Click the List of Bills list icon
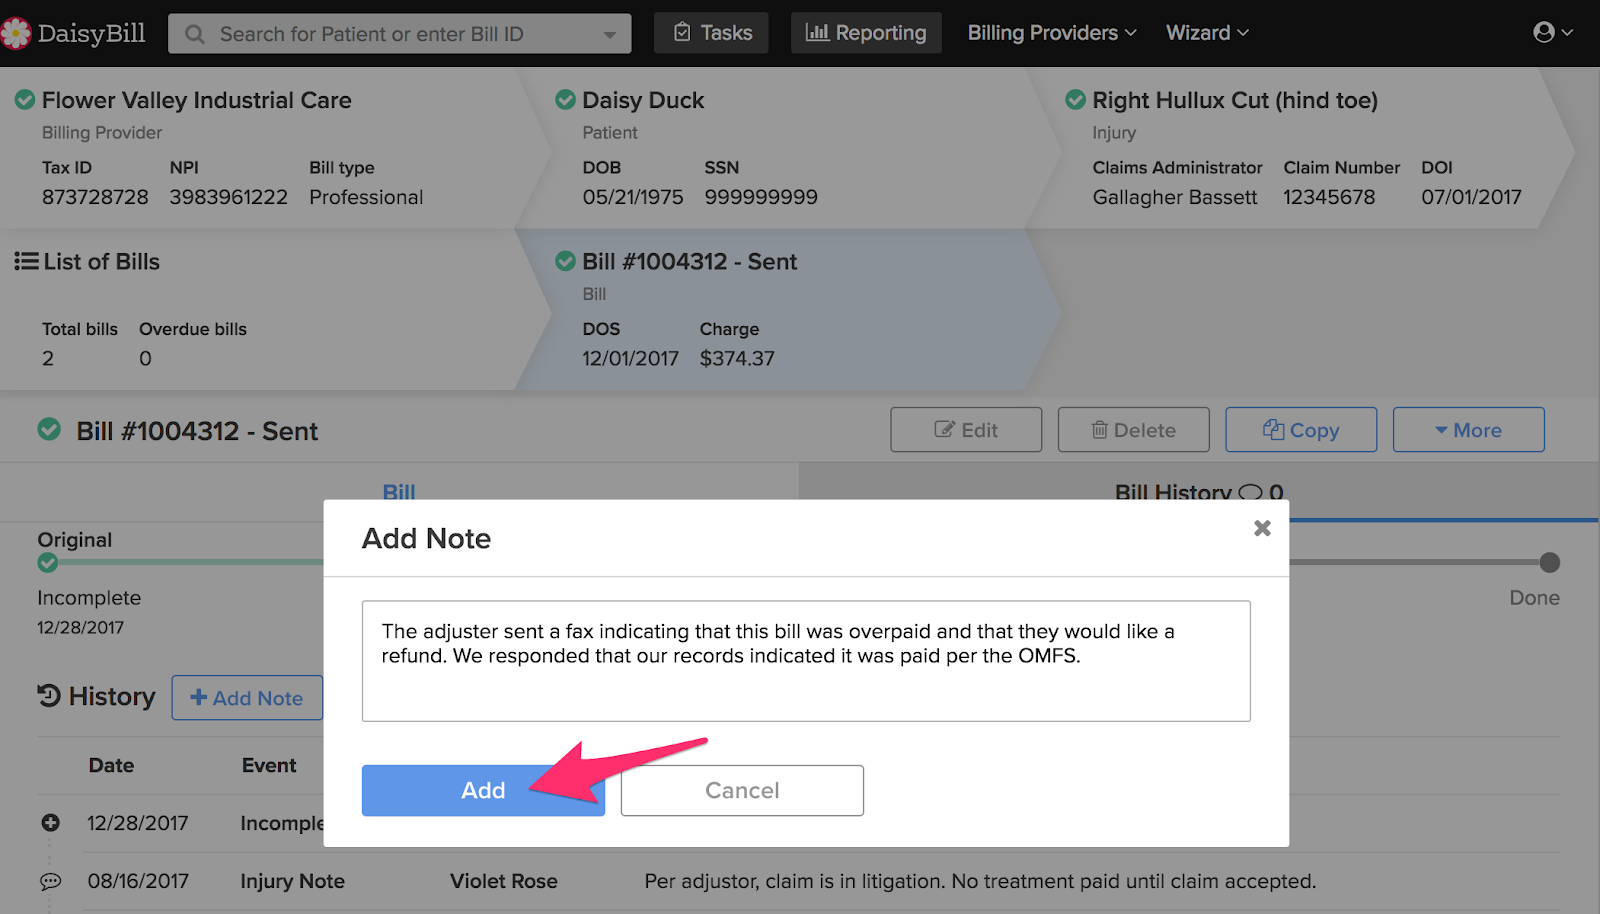Viewport: 1600px width, 914px height. coord(26,261)
